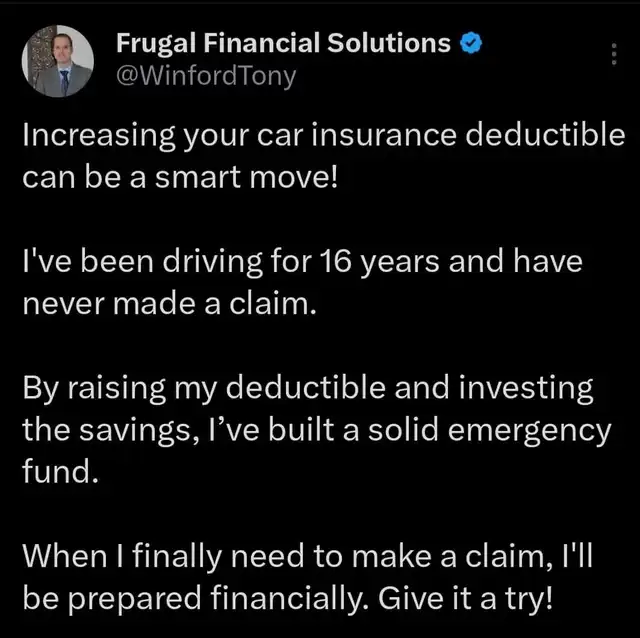Open the Frugal Financial Solutions profile photo
The height and width of the screenshot is (638, 640).
(58, 60)
